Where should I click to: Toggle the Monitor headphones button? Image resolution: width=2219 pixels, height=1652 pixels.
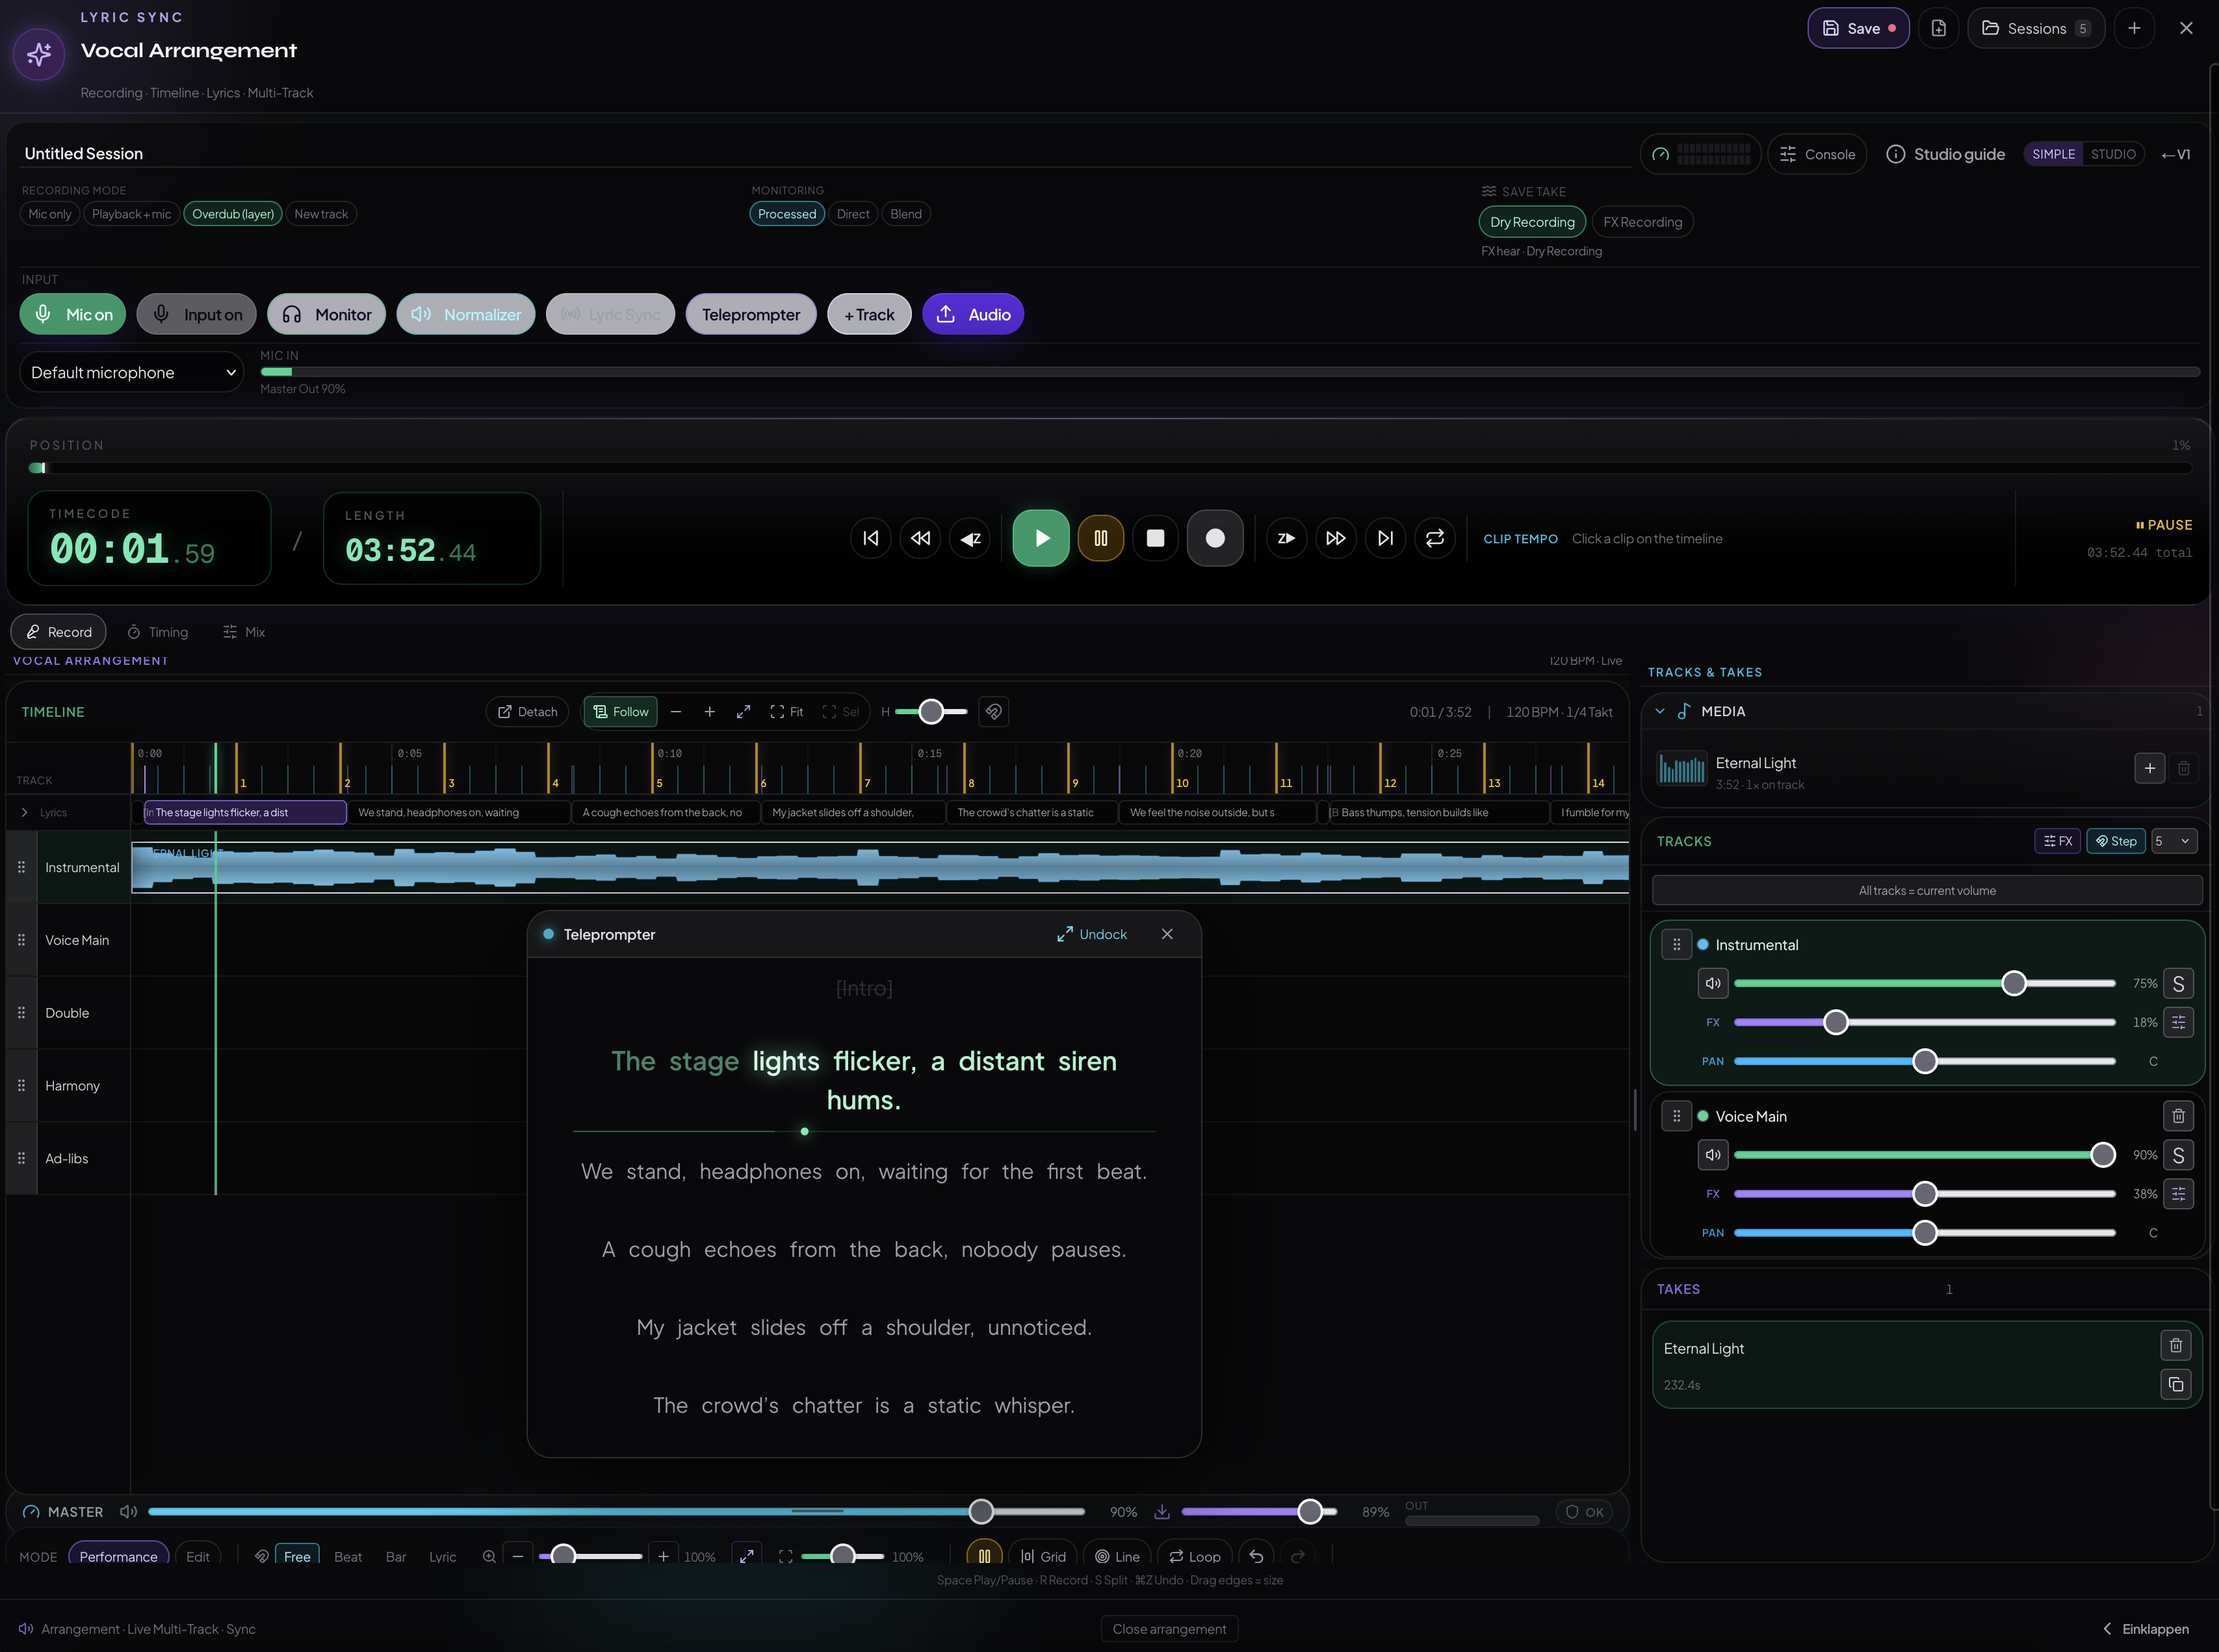point(326,314)
